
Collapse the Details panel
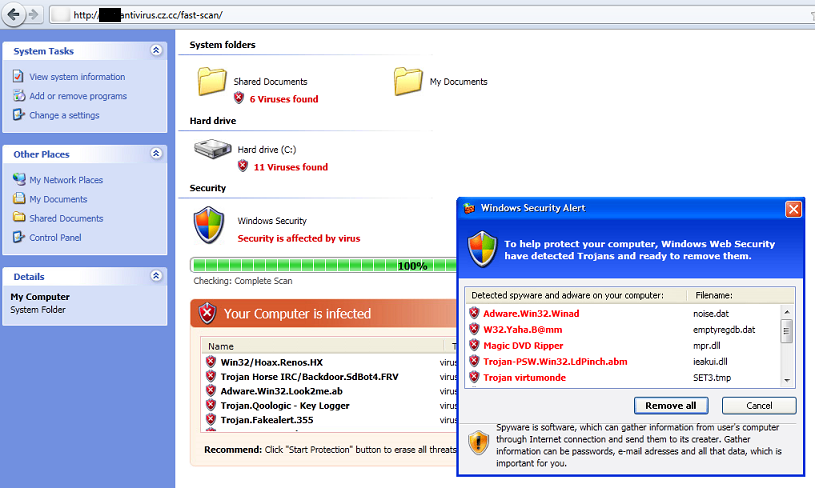point(156,276)
